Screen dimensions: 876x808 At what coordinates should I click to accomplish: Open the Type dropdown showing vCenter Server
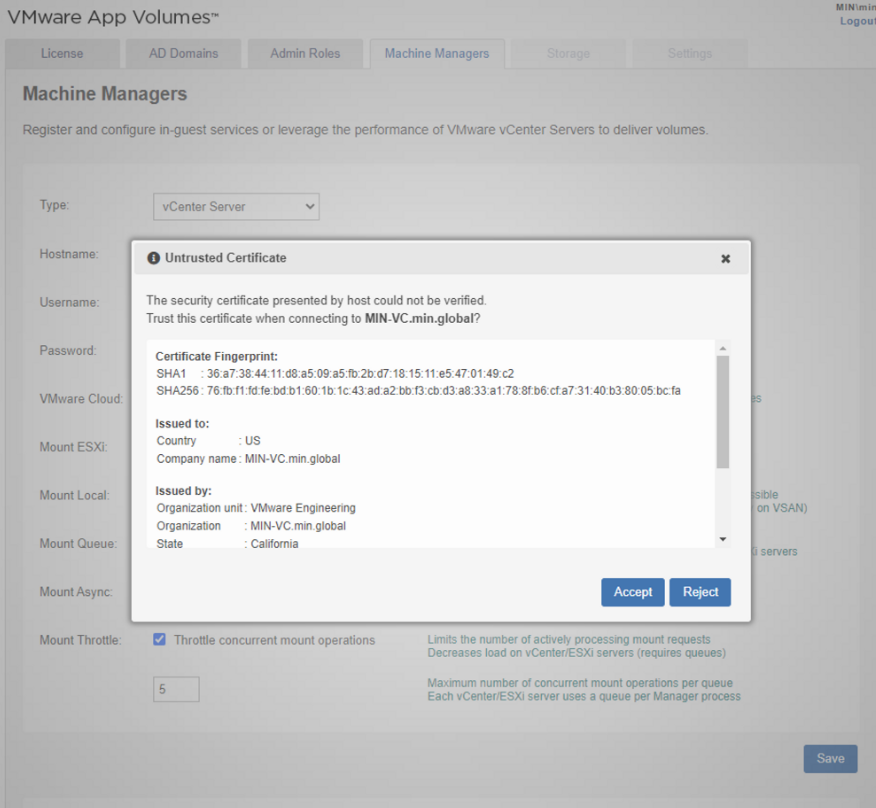pos(236,207)
